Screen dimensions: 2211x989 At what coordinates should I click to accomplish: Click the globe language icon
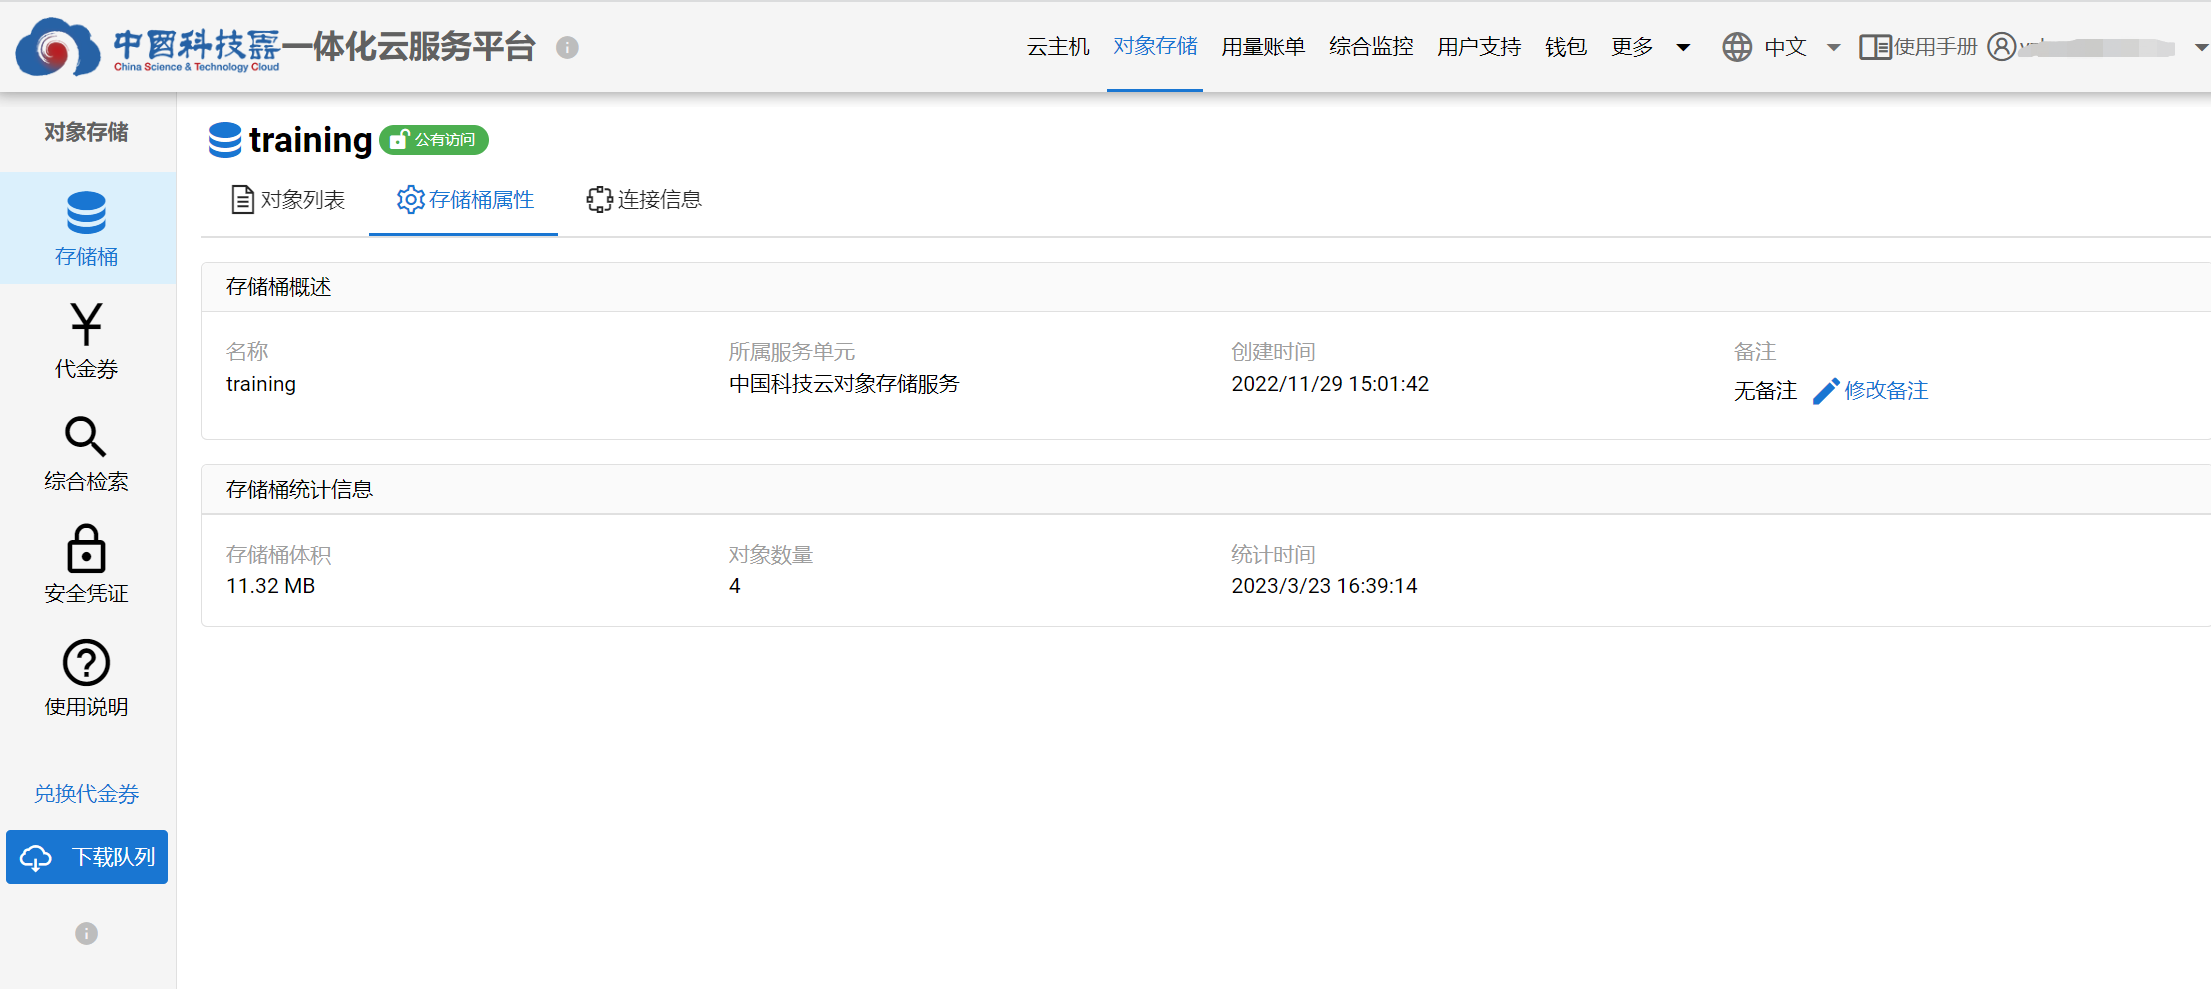coord(1737,47)
